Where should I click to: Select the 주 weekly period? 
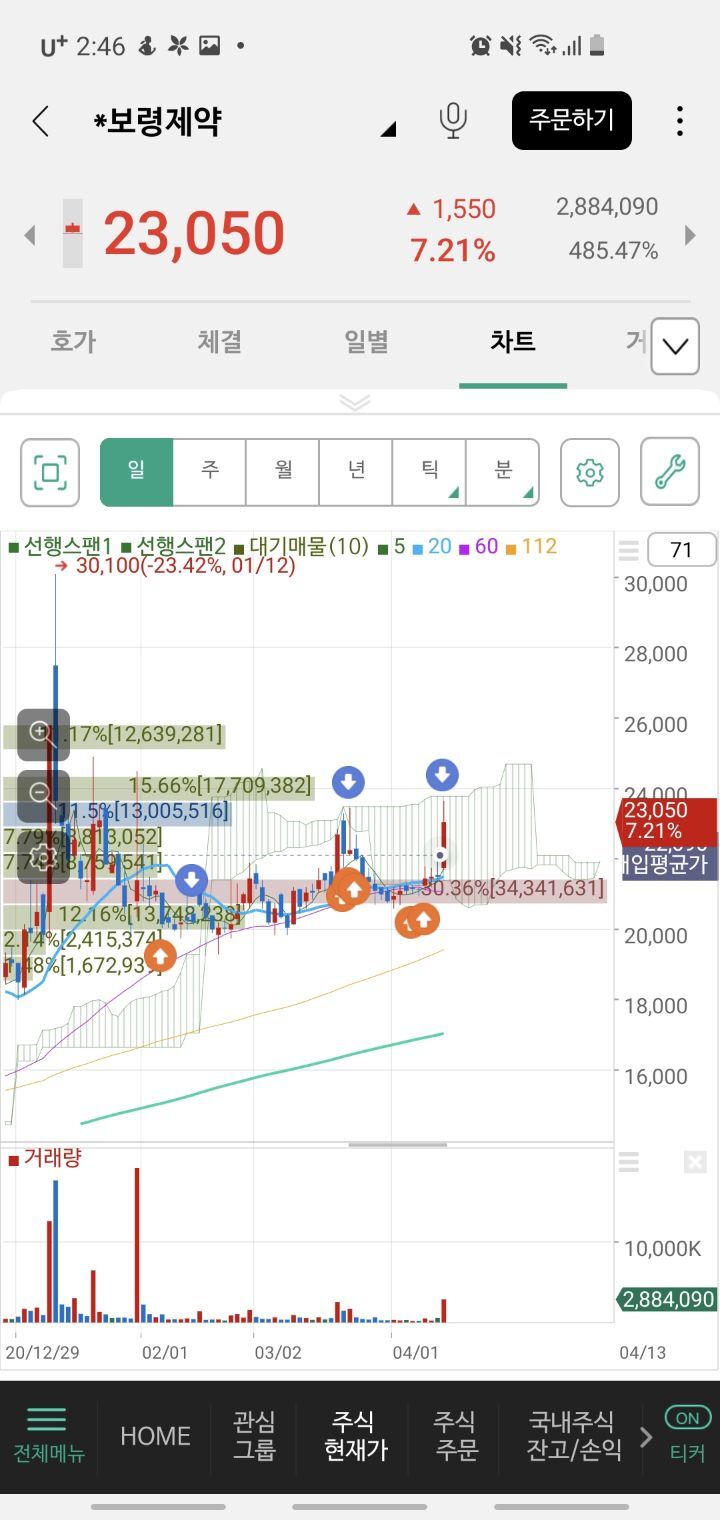(210, 471)
